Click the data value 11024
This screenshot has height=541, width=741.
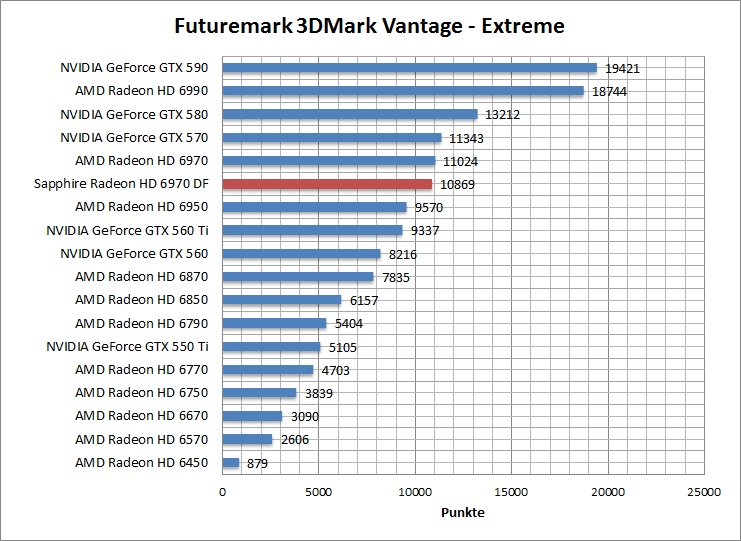point(461,162)
